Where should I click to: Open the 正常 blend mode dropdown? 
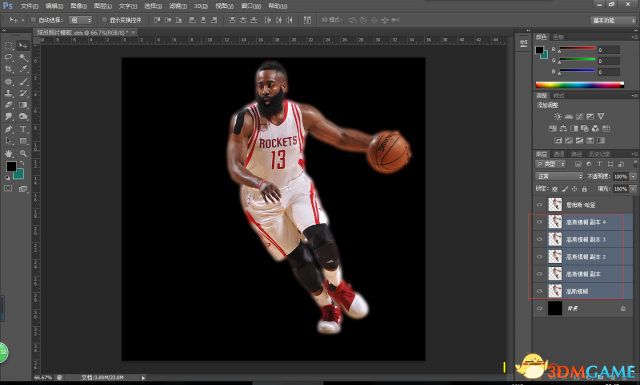pos(559,176)
